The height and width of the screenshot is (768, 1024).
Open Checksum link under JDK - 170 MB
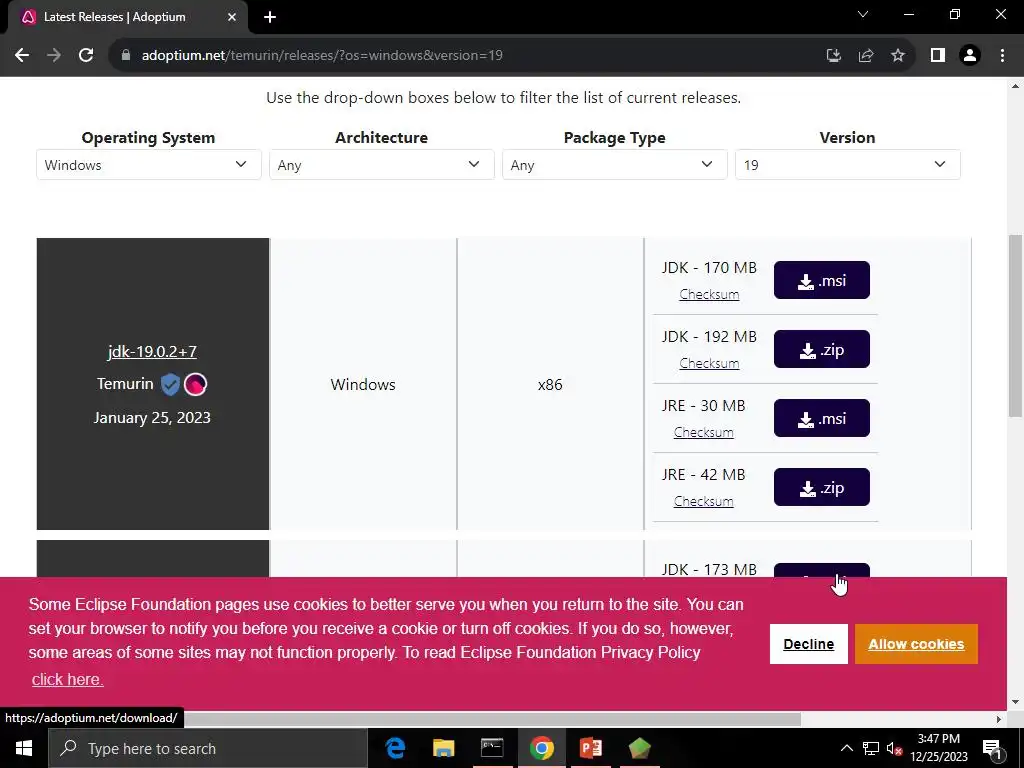pos(709,295)
